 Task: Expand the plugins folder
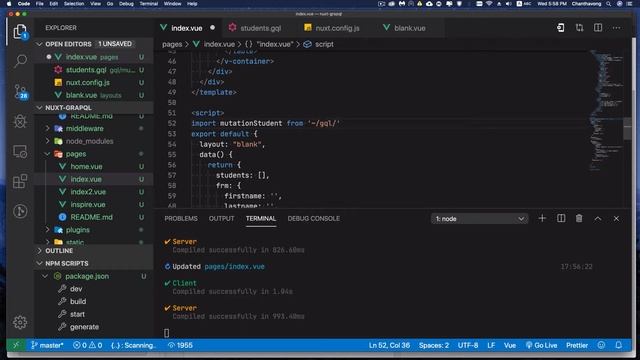click(48, 230)
